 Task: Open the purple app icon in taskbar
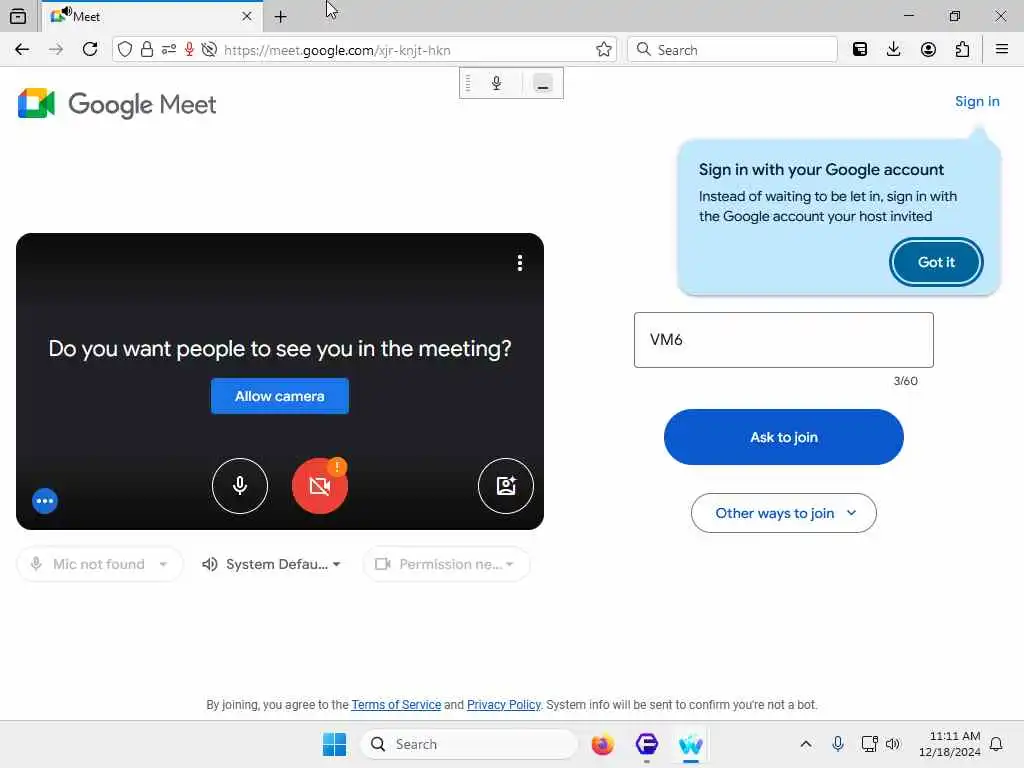pos(647,744)
